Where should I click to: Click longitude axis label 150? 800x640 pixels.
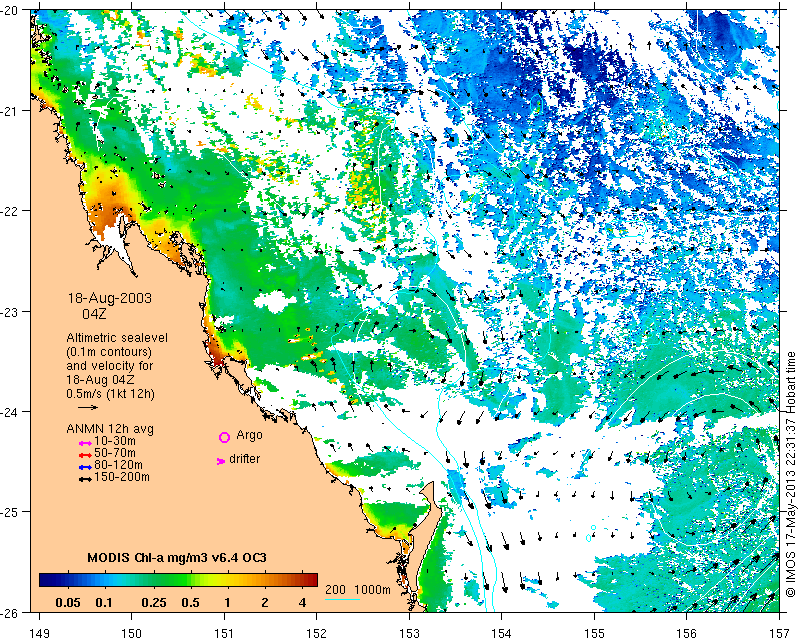132,633
